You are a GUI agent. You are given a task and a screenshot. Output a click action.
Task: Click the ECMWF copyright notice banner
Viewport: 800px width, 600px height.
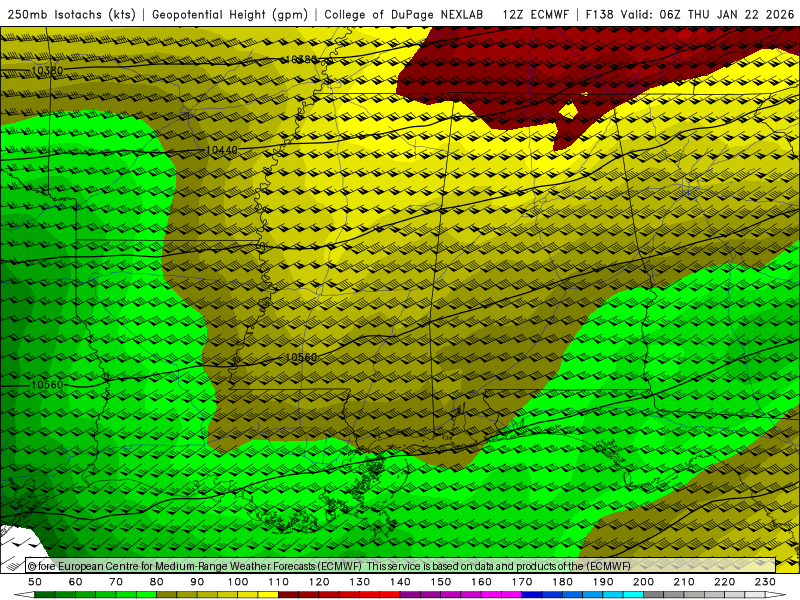pos(401,566)
